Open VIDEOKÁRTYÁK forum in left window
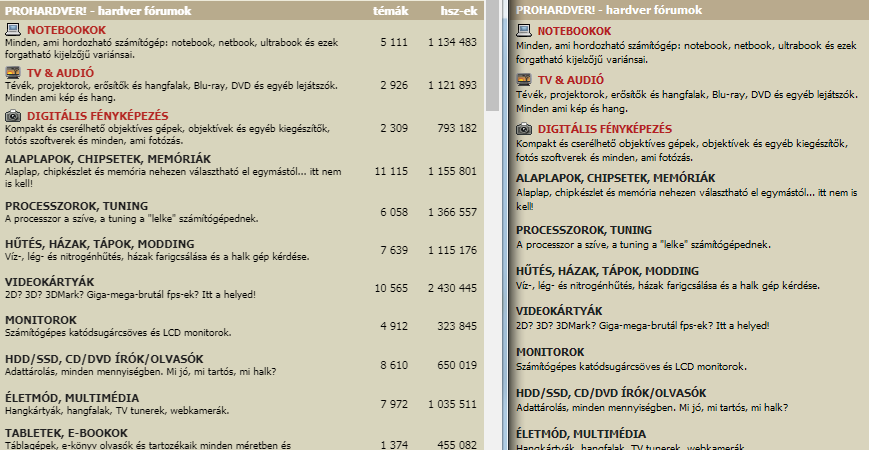This screenshot has width=869, height=450. coord(49,282)
